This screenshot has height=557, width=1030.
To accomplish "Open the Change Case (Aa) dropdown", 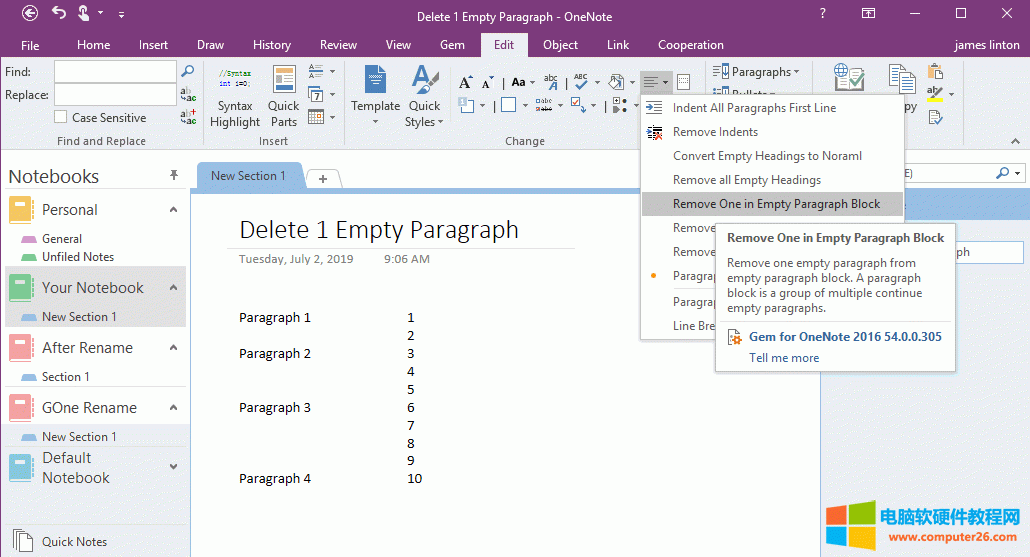I will [522, 82].
